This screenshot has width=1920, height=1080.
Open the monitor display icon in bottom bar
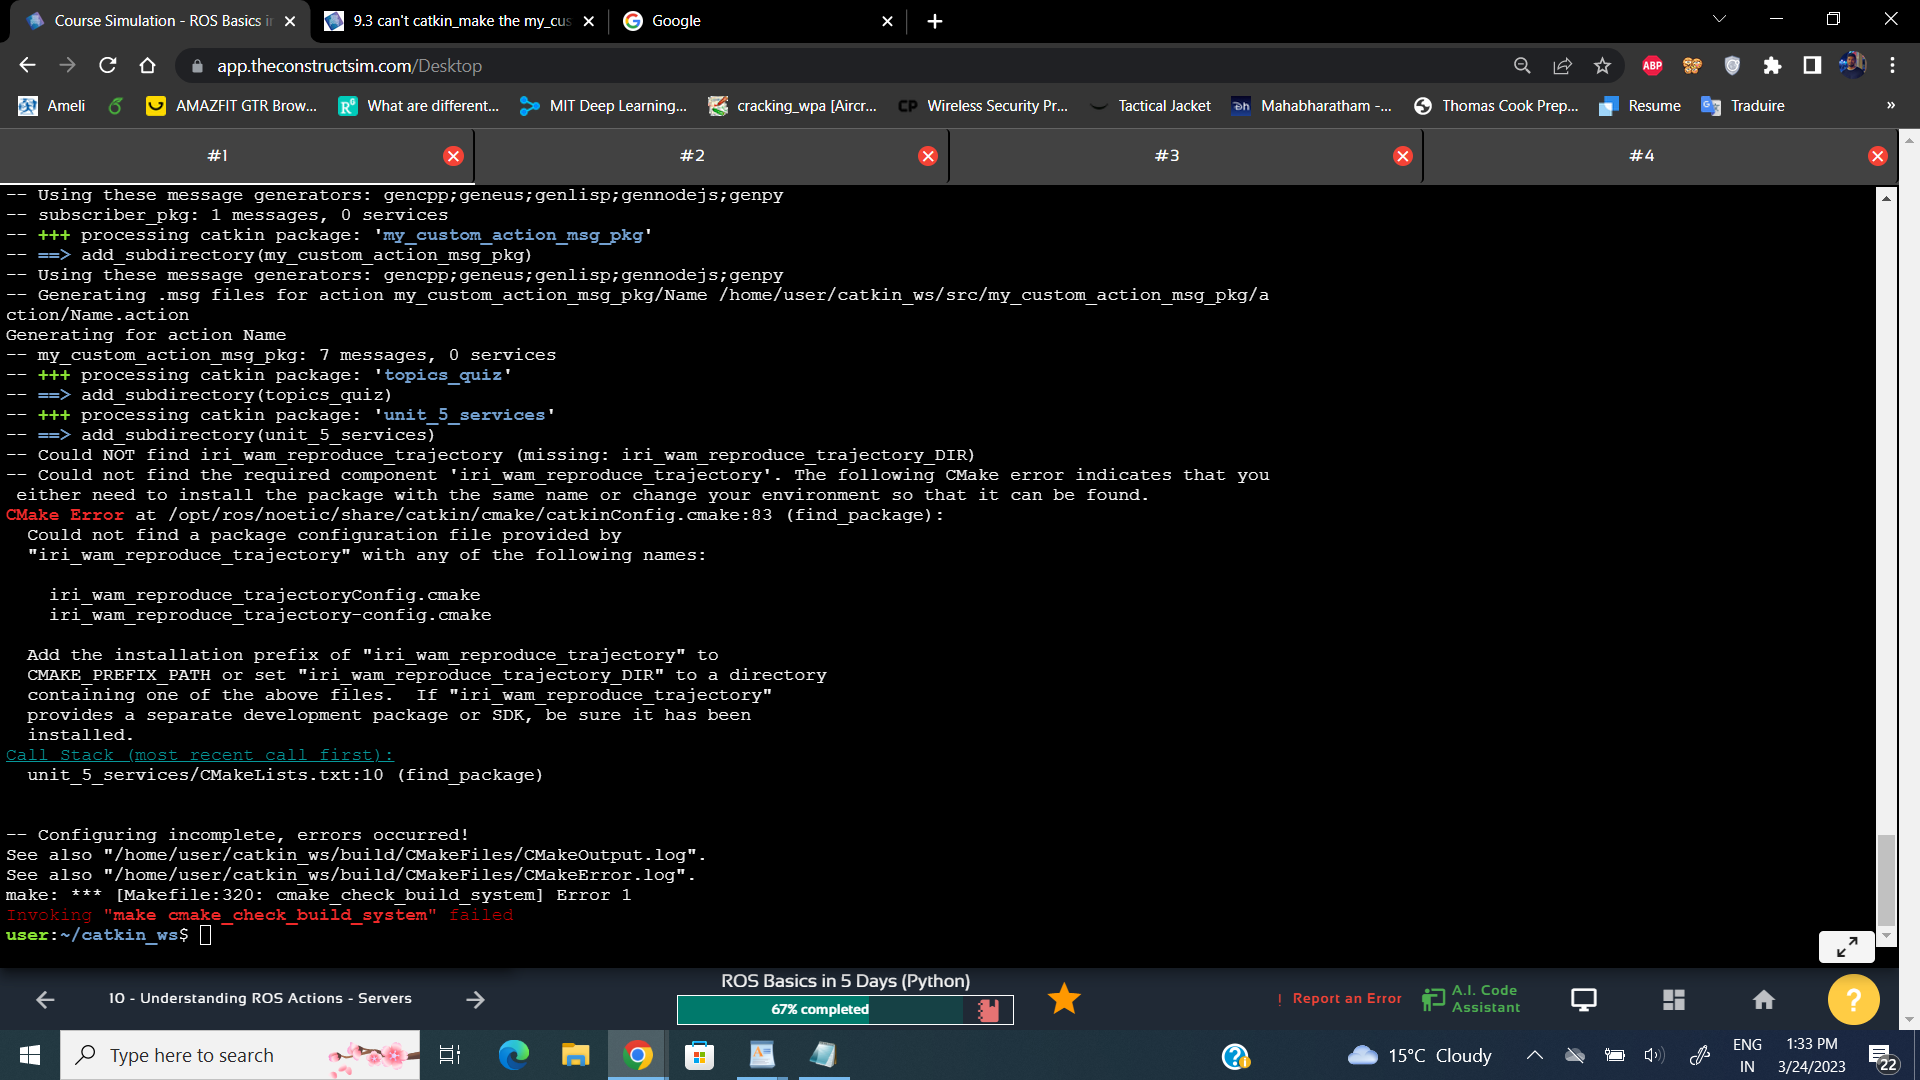(x=1584, y=999)
